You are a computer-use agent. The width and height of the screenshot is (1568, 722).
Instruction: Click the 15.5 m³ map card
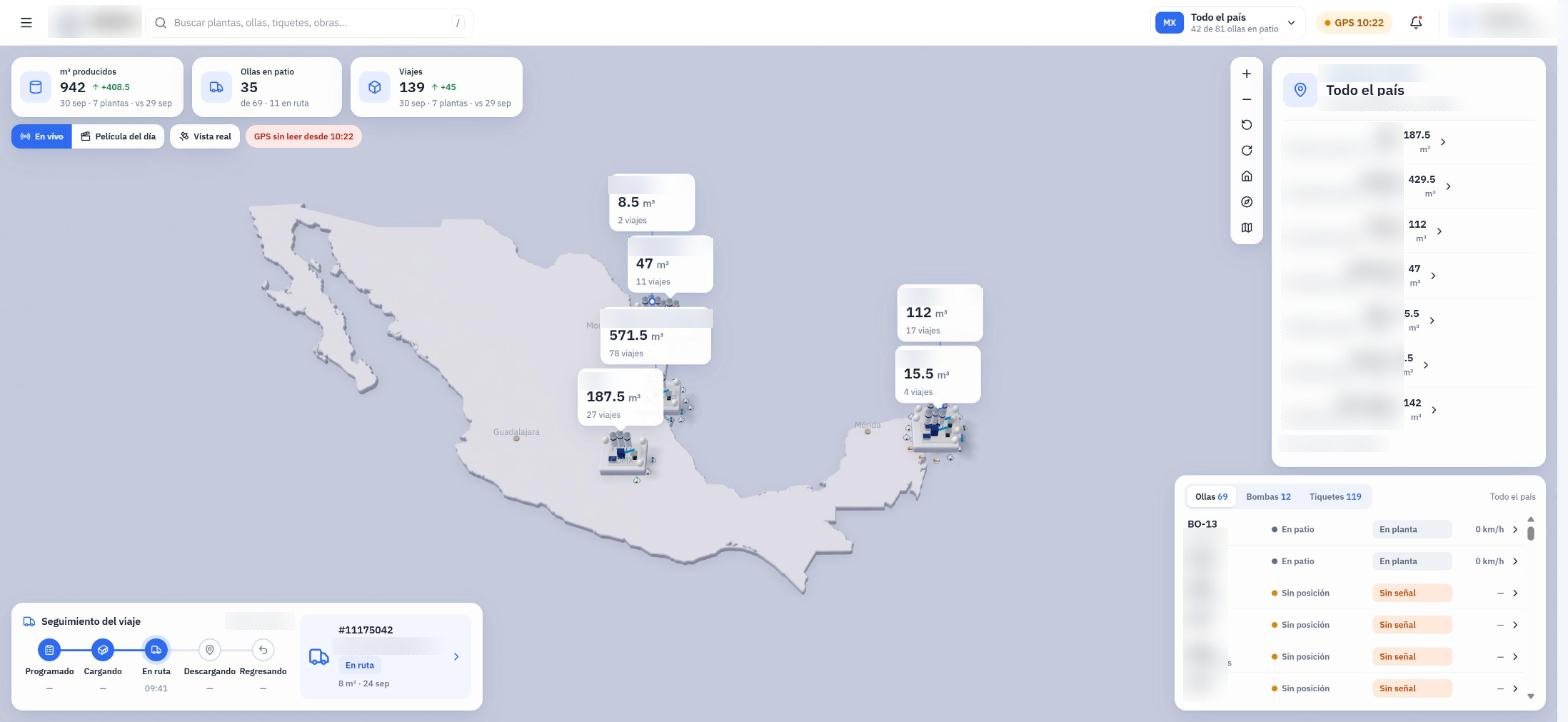point(937,375)
